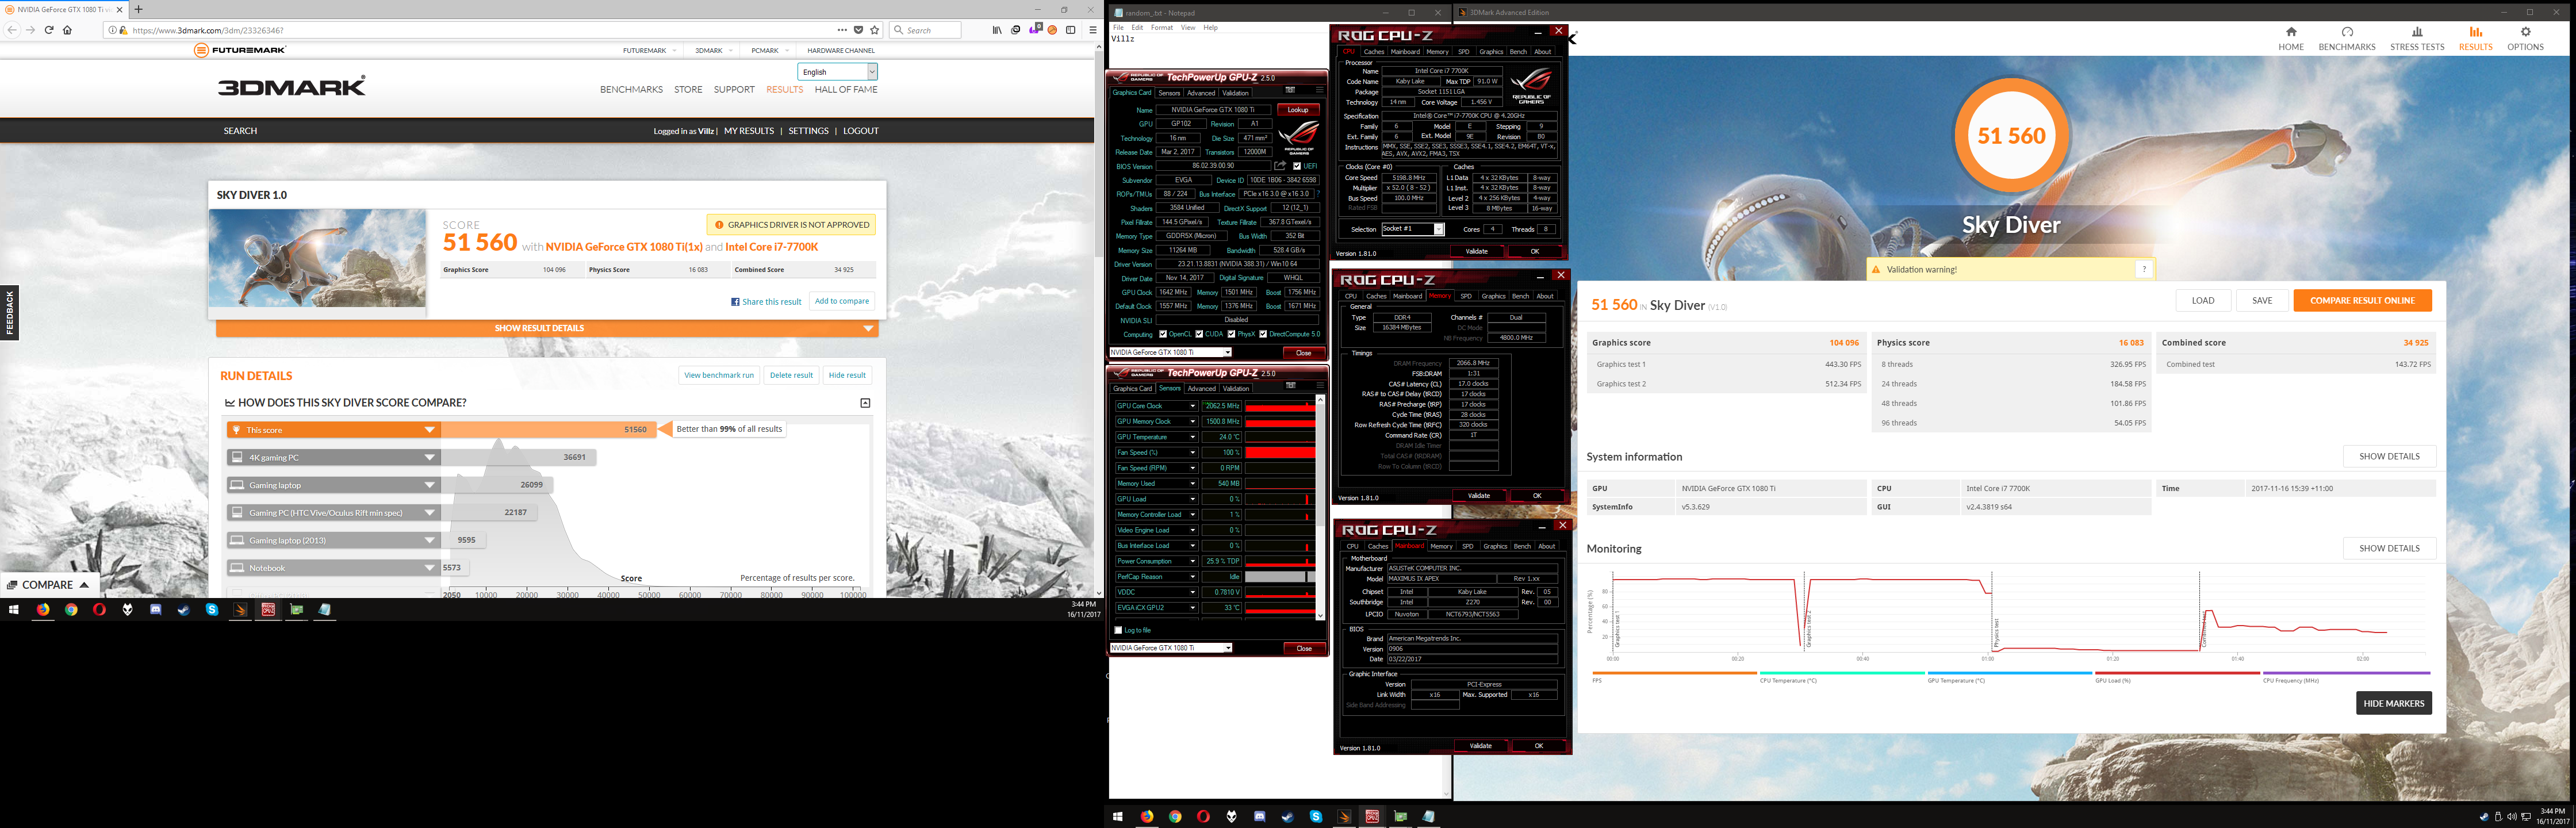
Task: Open Opera from right taskbar
Action: 1203,816
